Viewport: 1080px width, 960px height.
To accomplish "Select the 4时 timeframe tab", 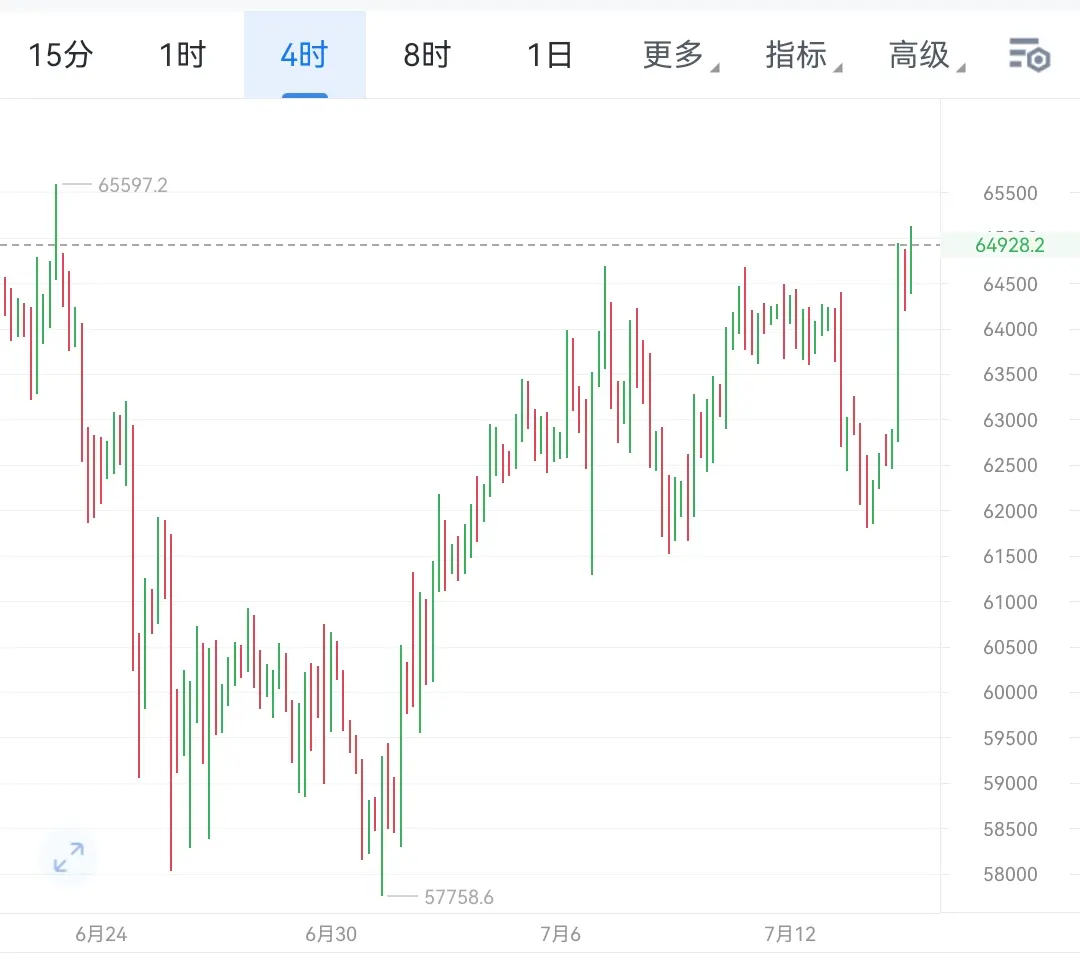I will [x=304, y=55].
